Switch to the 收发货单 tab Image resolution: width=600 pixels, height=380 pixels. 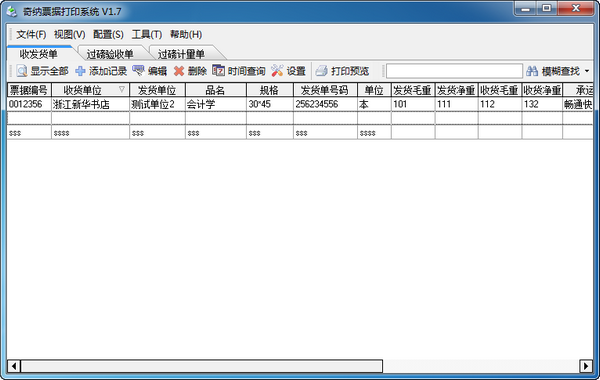pyautogui.click(x=39, y=54)
